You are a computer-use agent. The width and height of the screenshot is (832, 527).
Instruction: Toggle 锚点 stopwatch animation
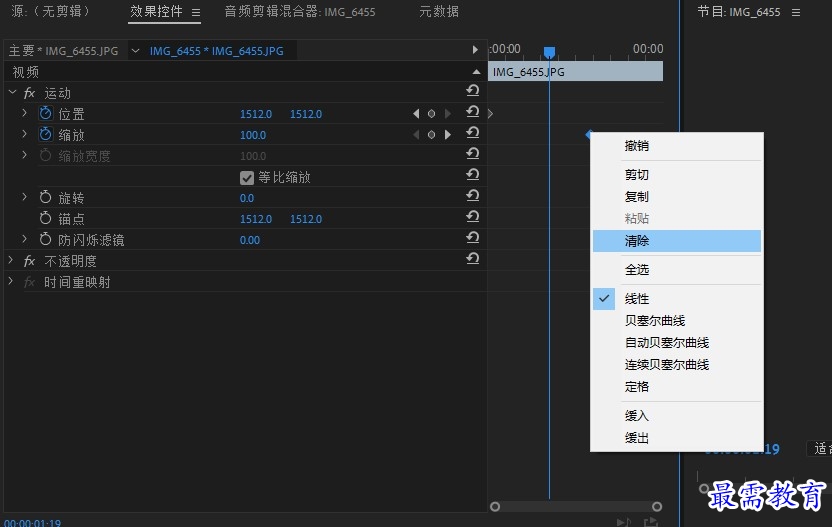point(46,218)
